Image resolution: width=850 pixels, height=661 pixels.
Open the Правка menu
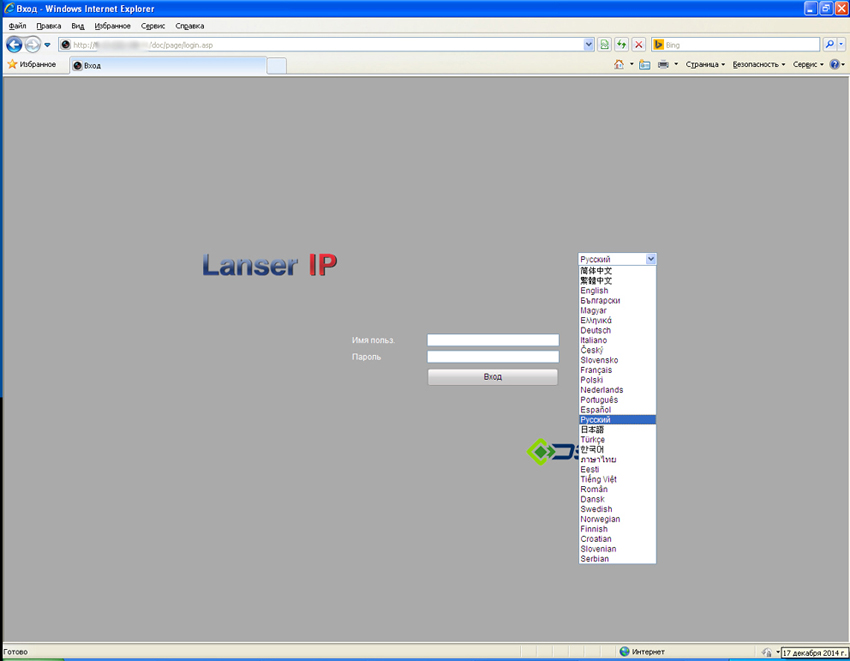pos(48,25)
